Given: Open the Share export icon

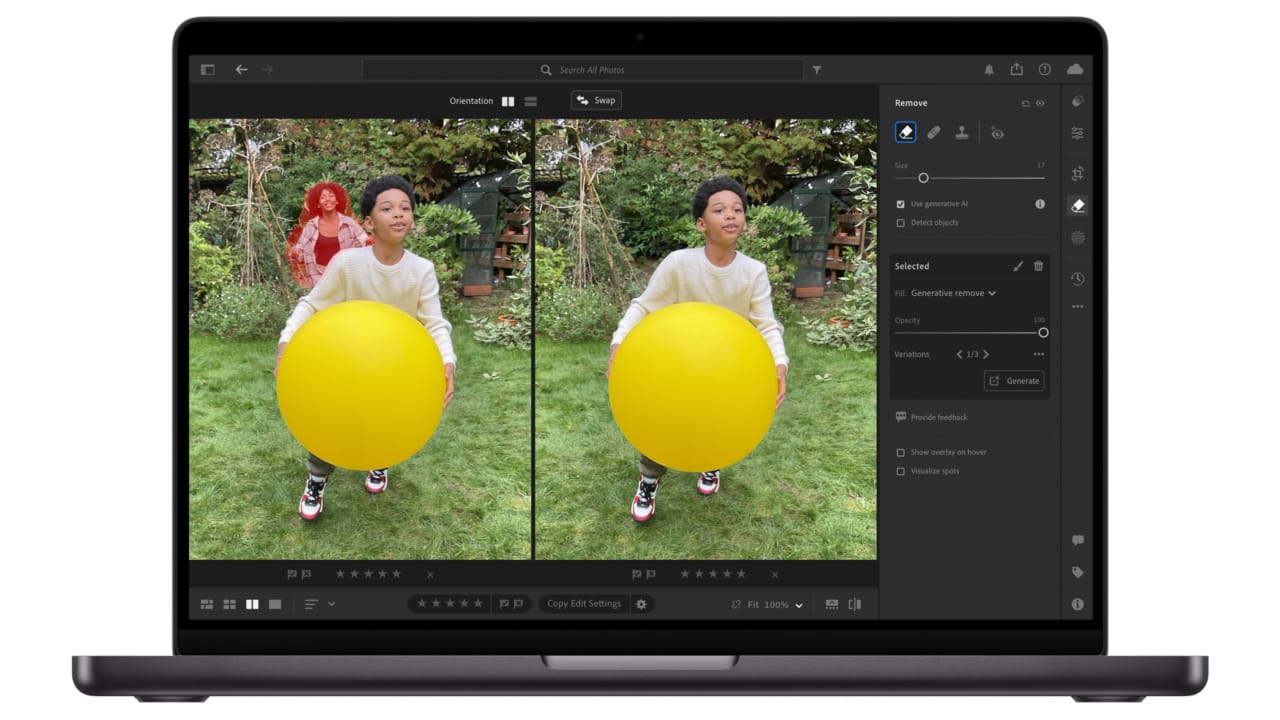Looking at the screenshot, I should coord(1016,69).
